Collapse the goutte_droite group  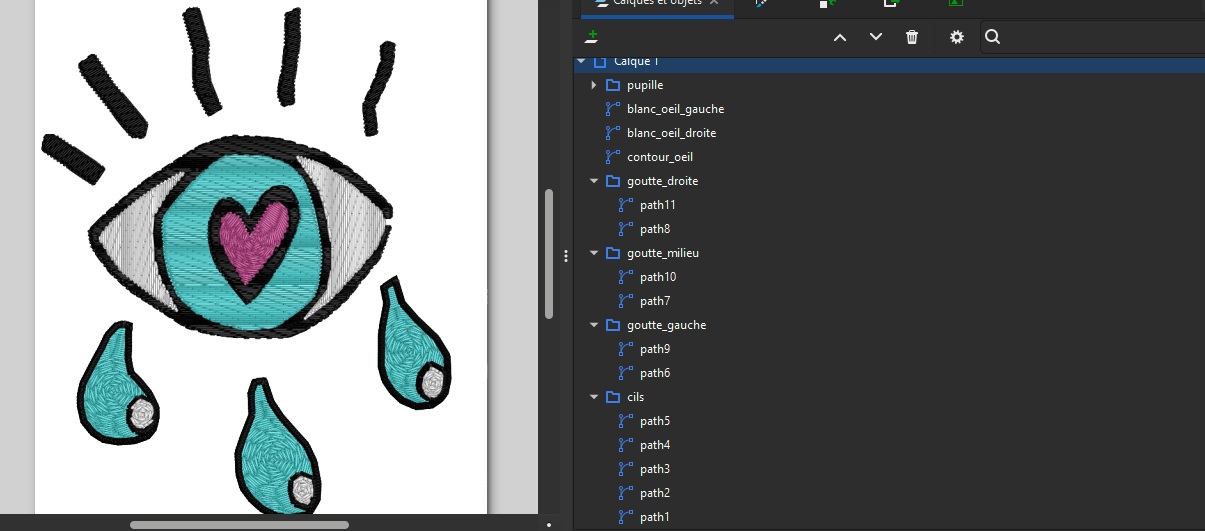594,181
